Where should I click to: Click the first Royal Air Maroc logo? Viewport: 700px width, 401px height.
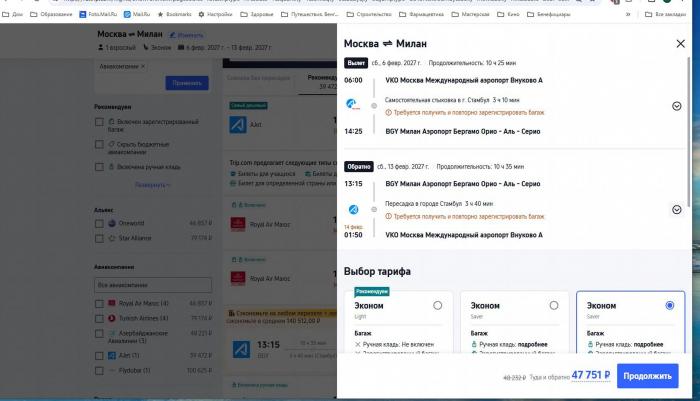[238, 224]
